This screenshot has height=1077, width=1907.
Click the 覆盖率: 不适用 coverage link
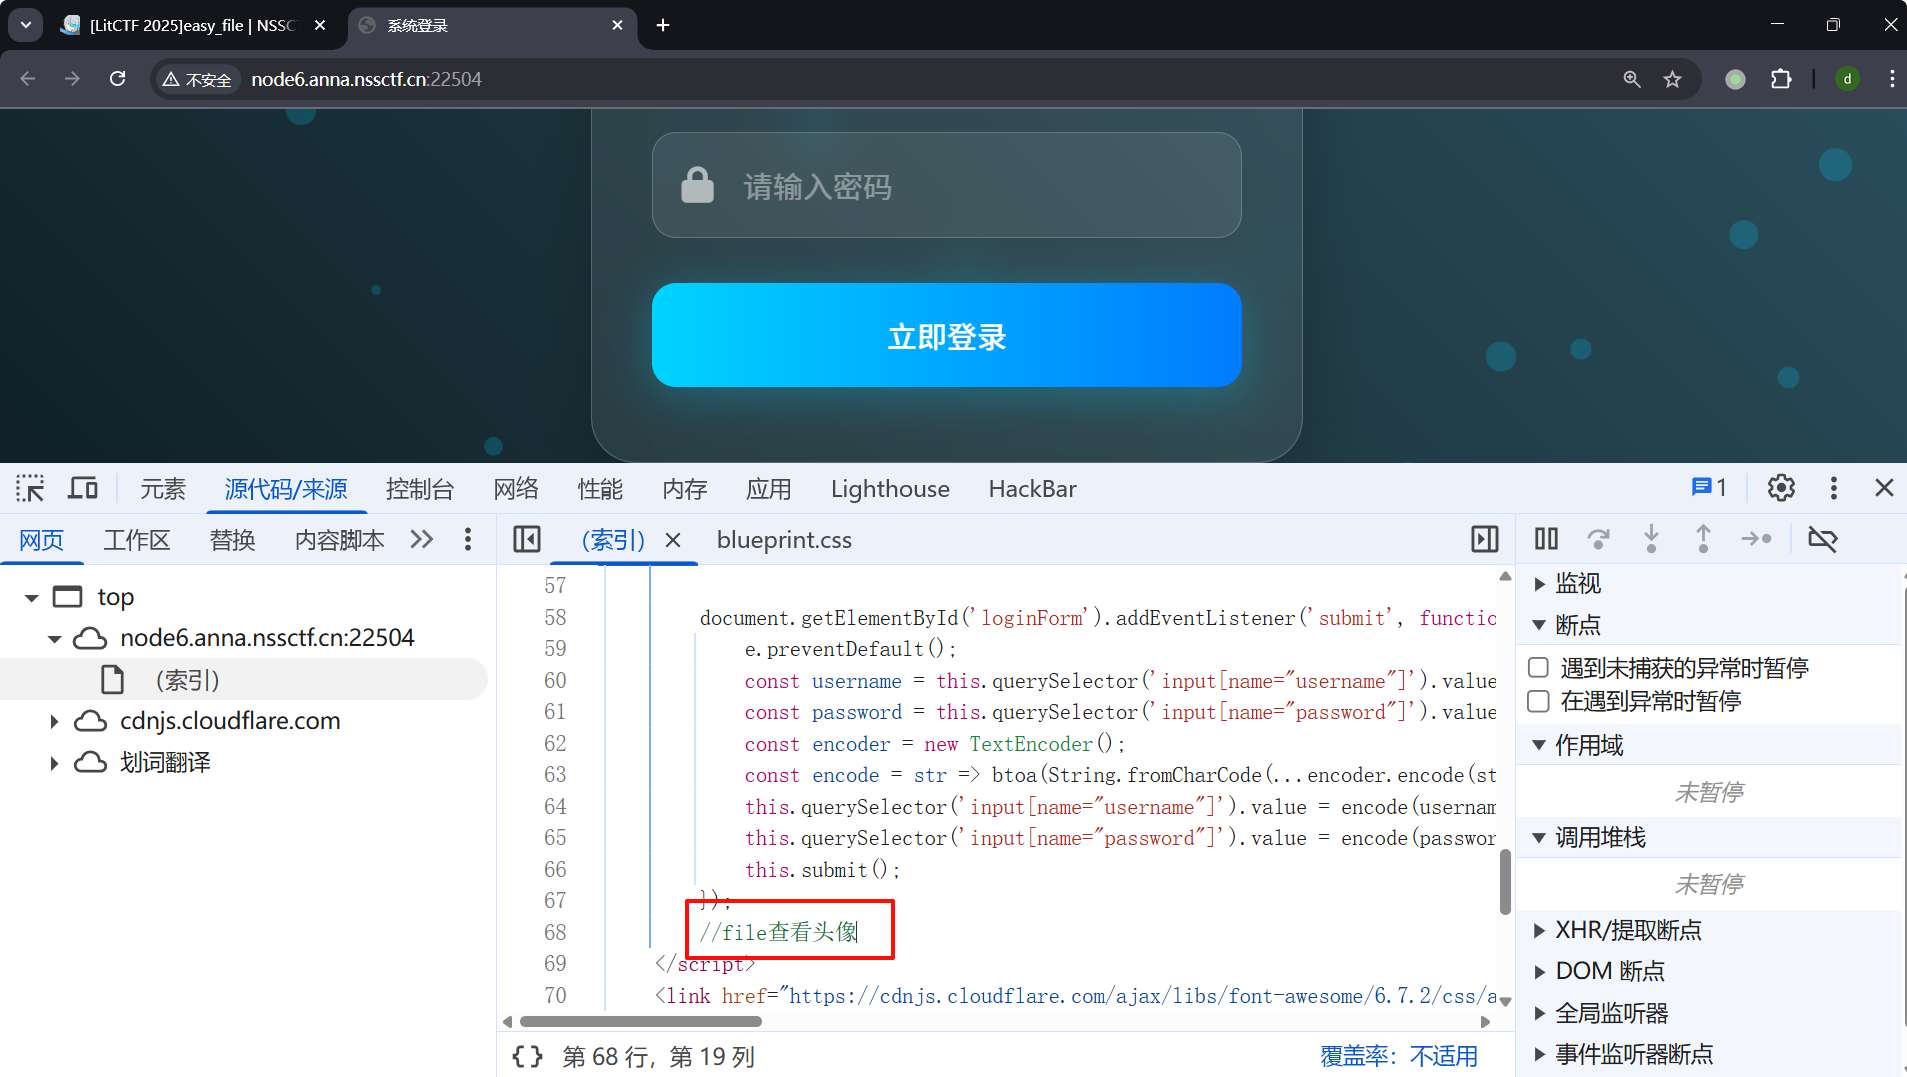pyautogui.click(x=1398, y=1056)
